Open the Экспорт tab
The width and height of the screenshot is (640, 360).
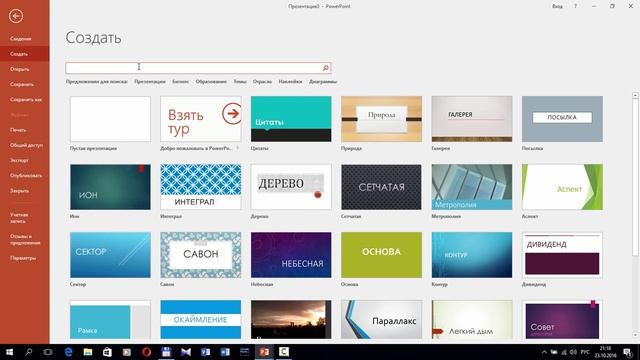click(x=19, y=160)
